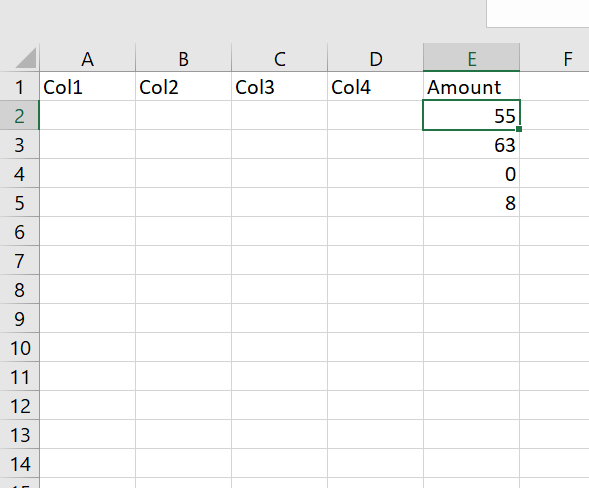Select row 4 header
Screen dimensions: 589x488
click(20, 173)
